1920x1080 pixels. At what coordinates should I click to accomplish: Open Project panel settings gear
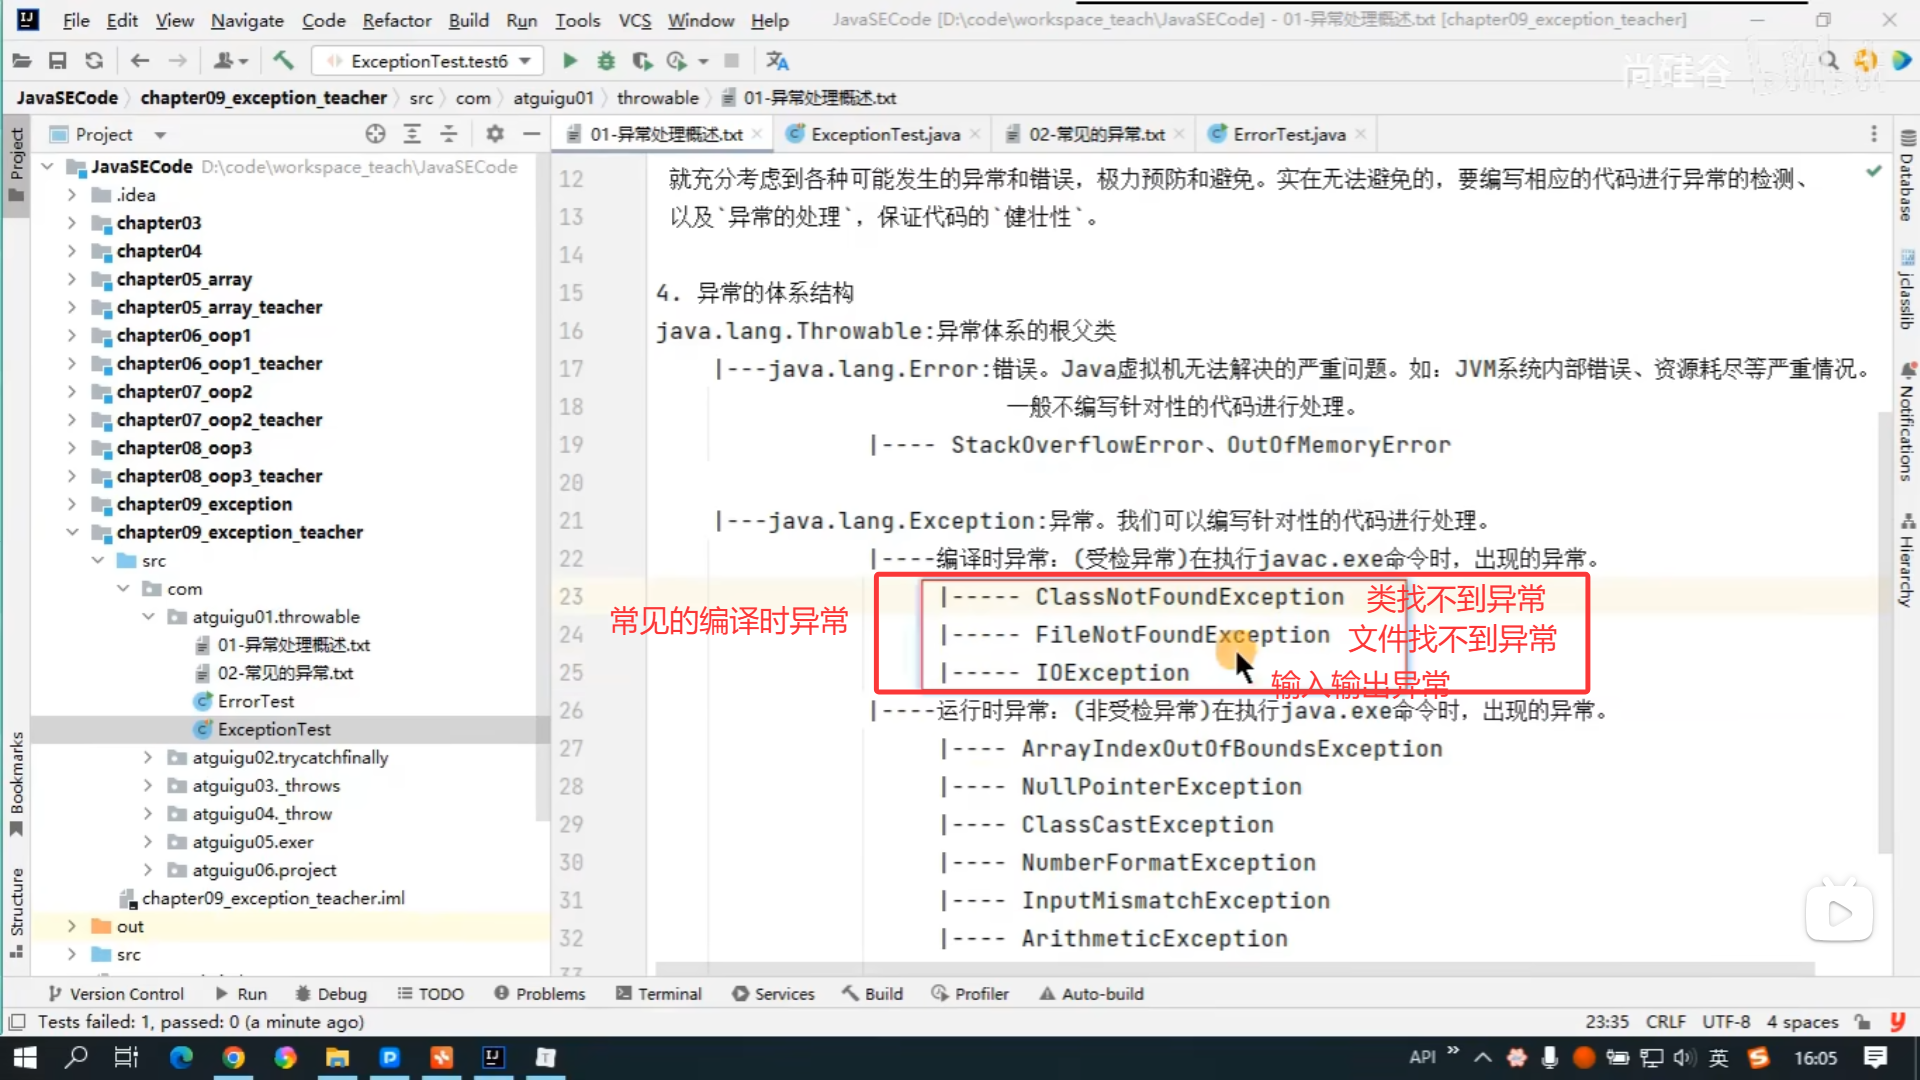tap(494, 134)
